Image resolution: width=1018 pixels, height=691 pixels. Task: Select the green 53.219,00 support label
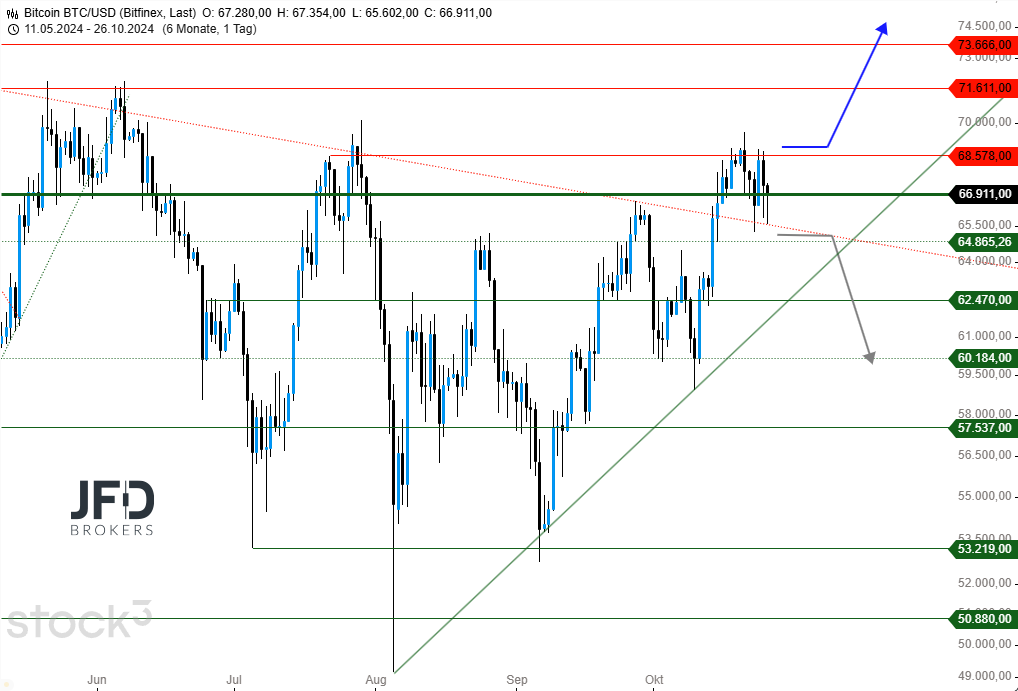(983, 549)
